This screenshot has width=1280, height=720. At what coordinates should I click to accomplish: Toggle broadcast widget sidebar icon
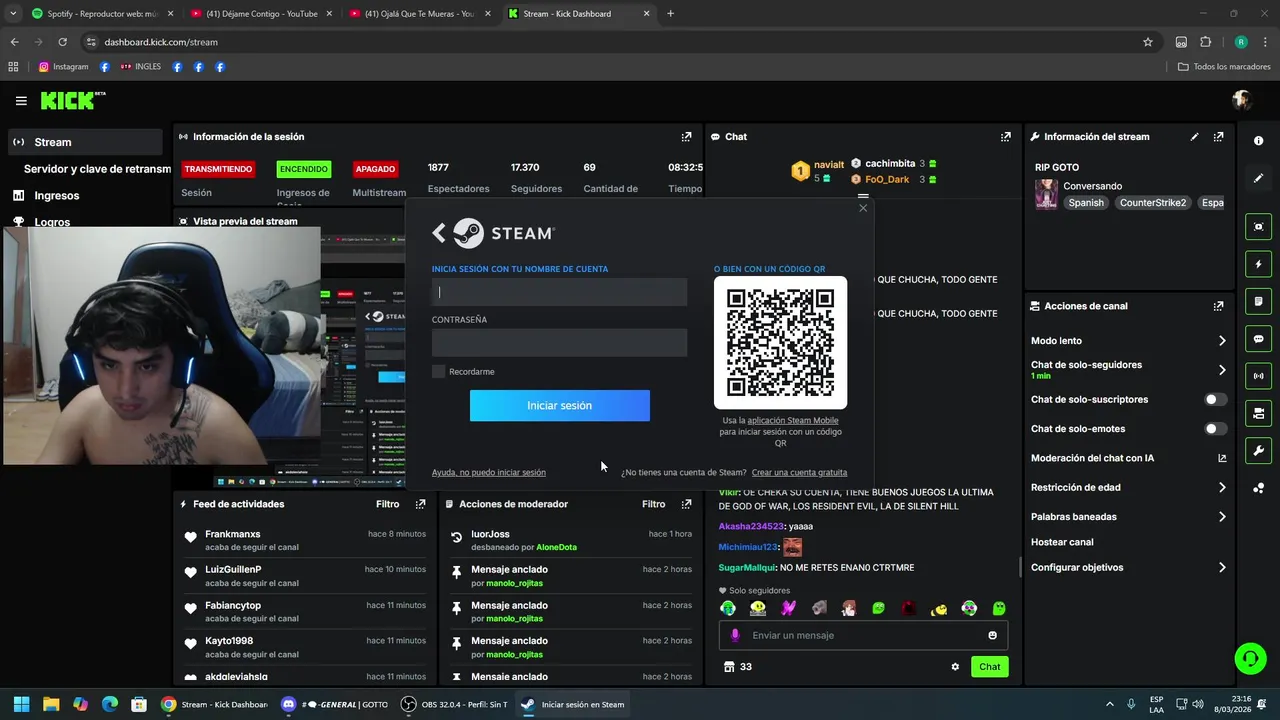point(1258,376)
